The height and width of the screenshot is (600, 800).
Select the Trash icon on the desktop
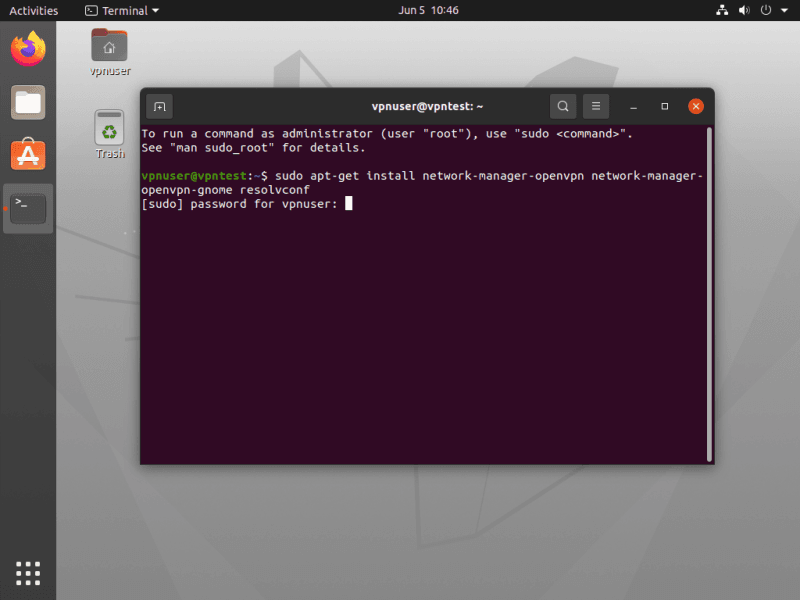click(x=109, y=130)
